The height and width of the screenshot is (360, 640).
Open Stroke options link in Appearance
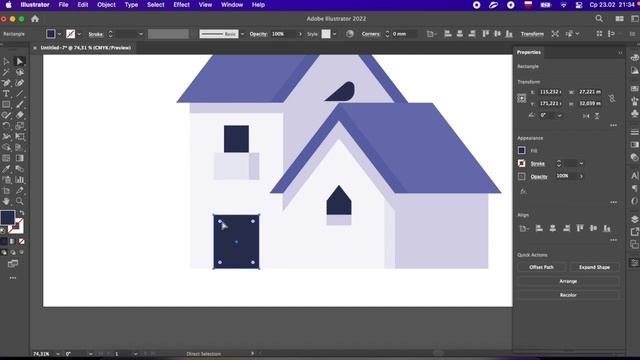pos(538,164)
